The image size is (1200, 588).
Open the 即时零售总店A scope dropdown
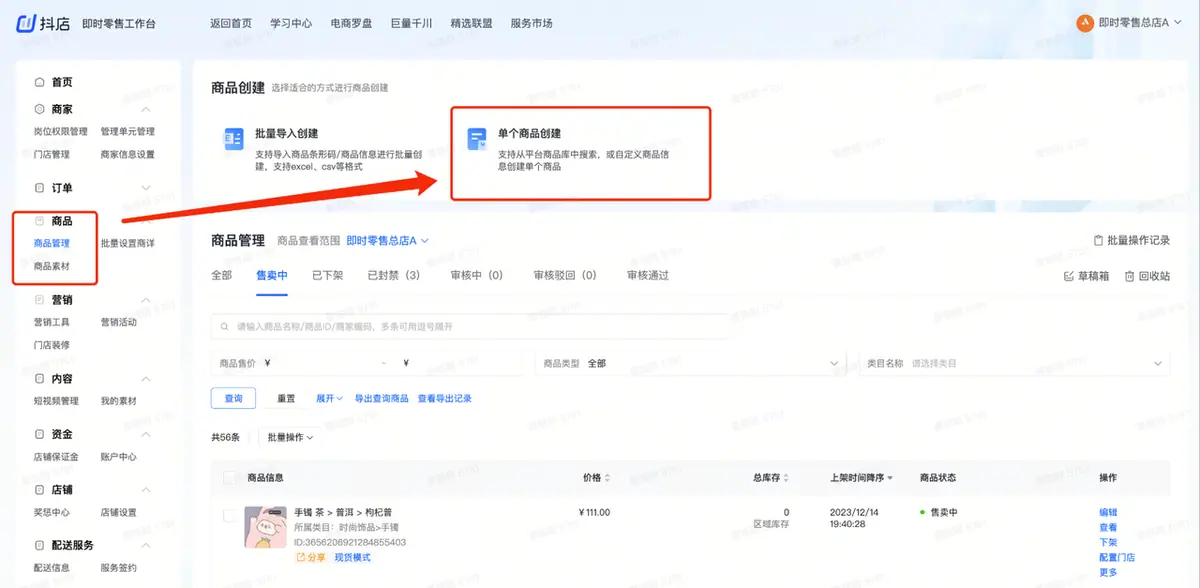[388, 240]
